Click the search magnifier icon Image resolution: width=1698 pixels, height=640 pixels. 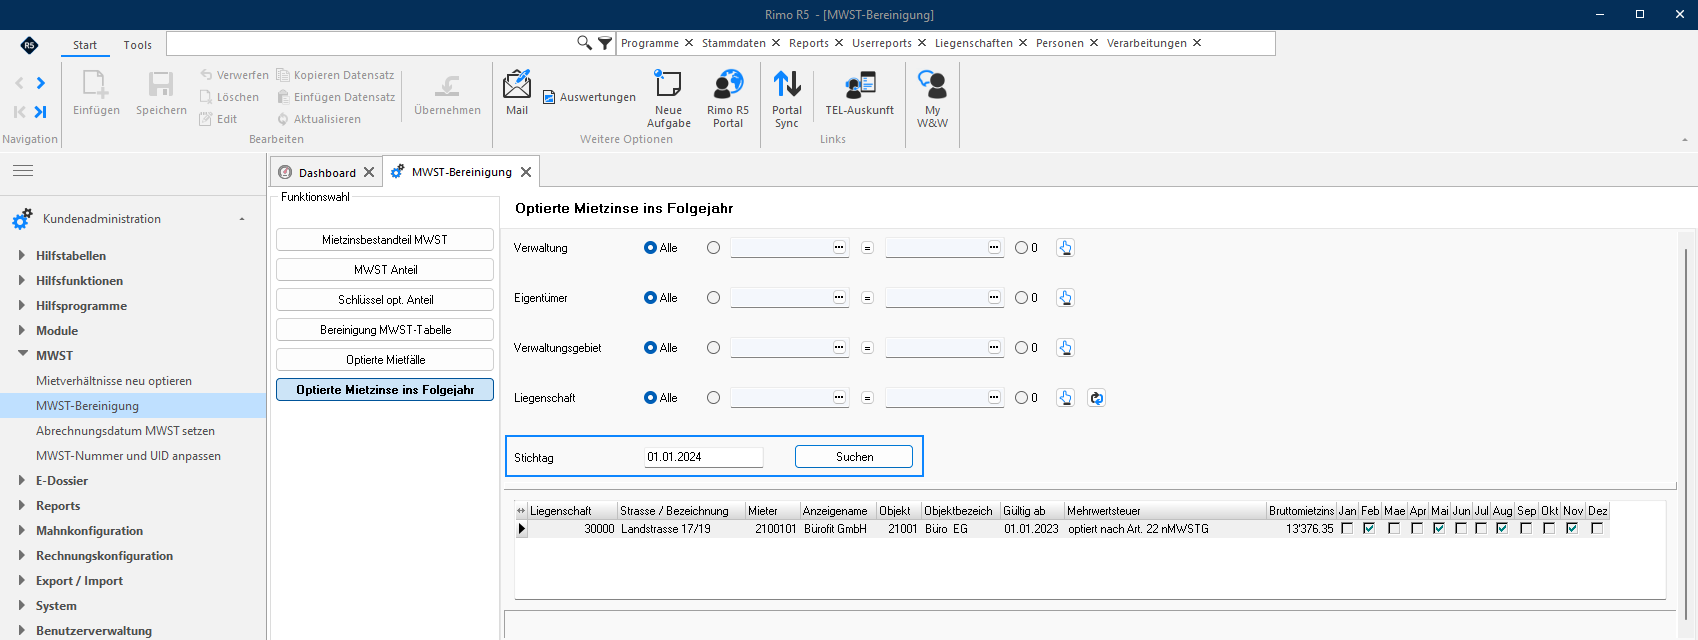(x=584, y=43)
